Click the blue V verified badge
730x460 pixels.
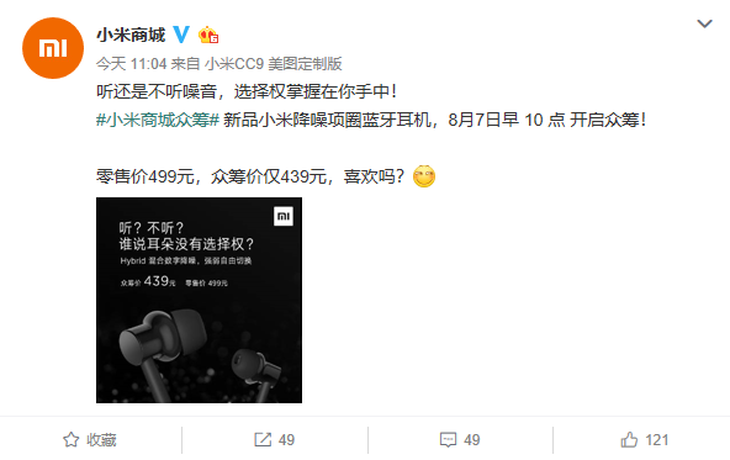[181, 34]
